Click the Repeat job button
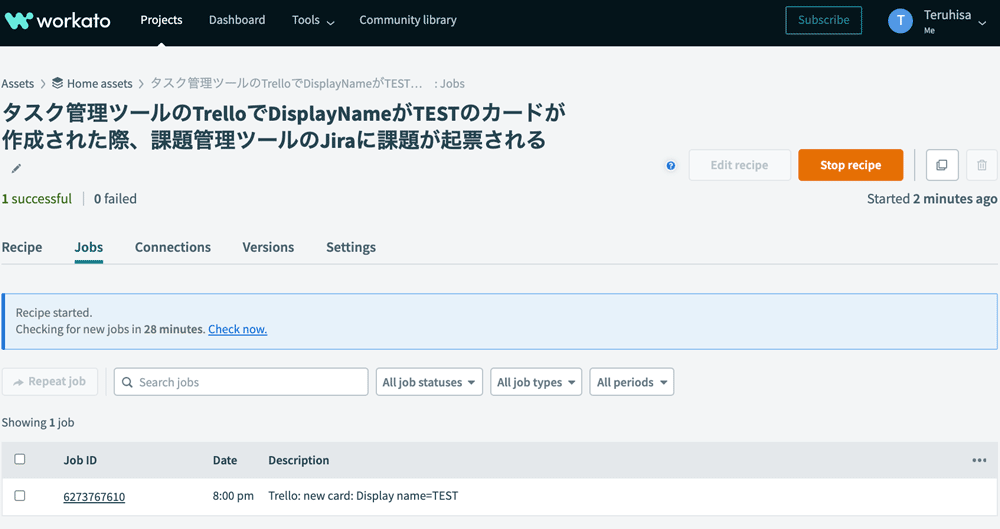Image resolution: width=1000 pixels, height=529 pixels. 50,382
